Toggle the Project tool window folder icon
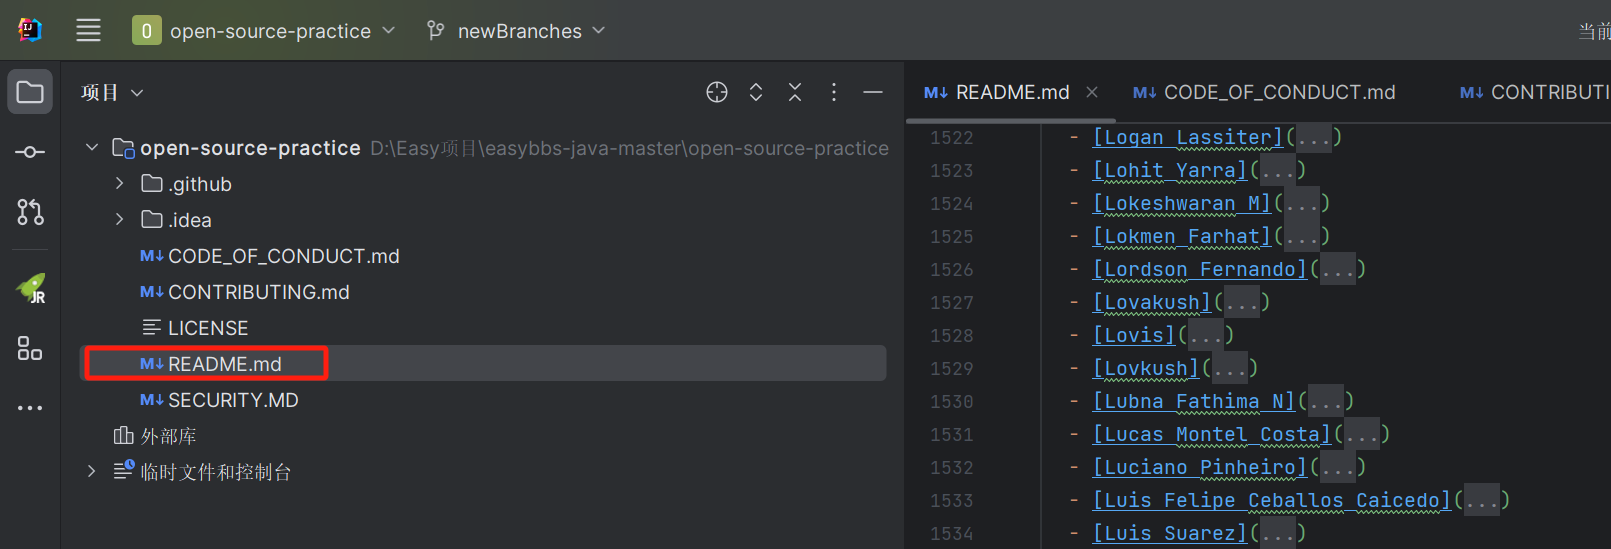The height and width of the screenshot is (549, 1611). (x=30, y=93)
